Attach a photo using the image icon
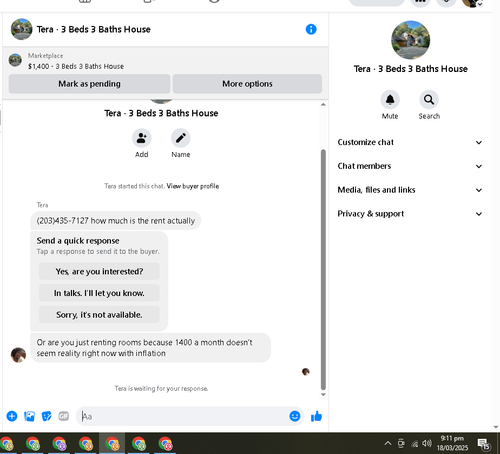The image size is (500, 454). coord(29,416)
